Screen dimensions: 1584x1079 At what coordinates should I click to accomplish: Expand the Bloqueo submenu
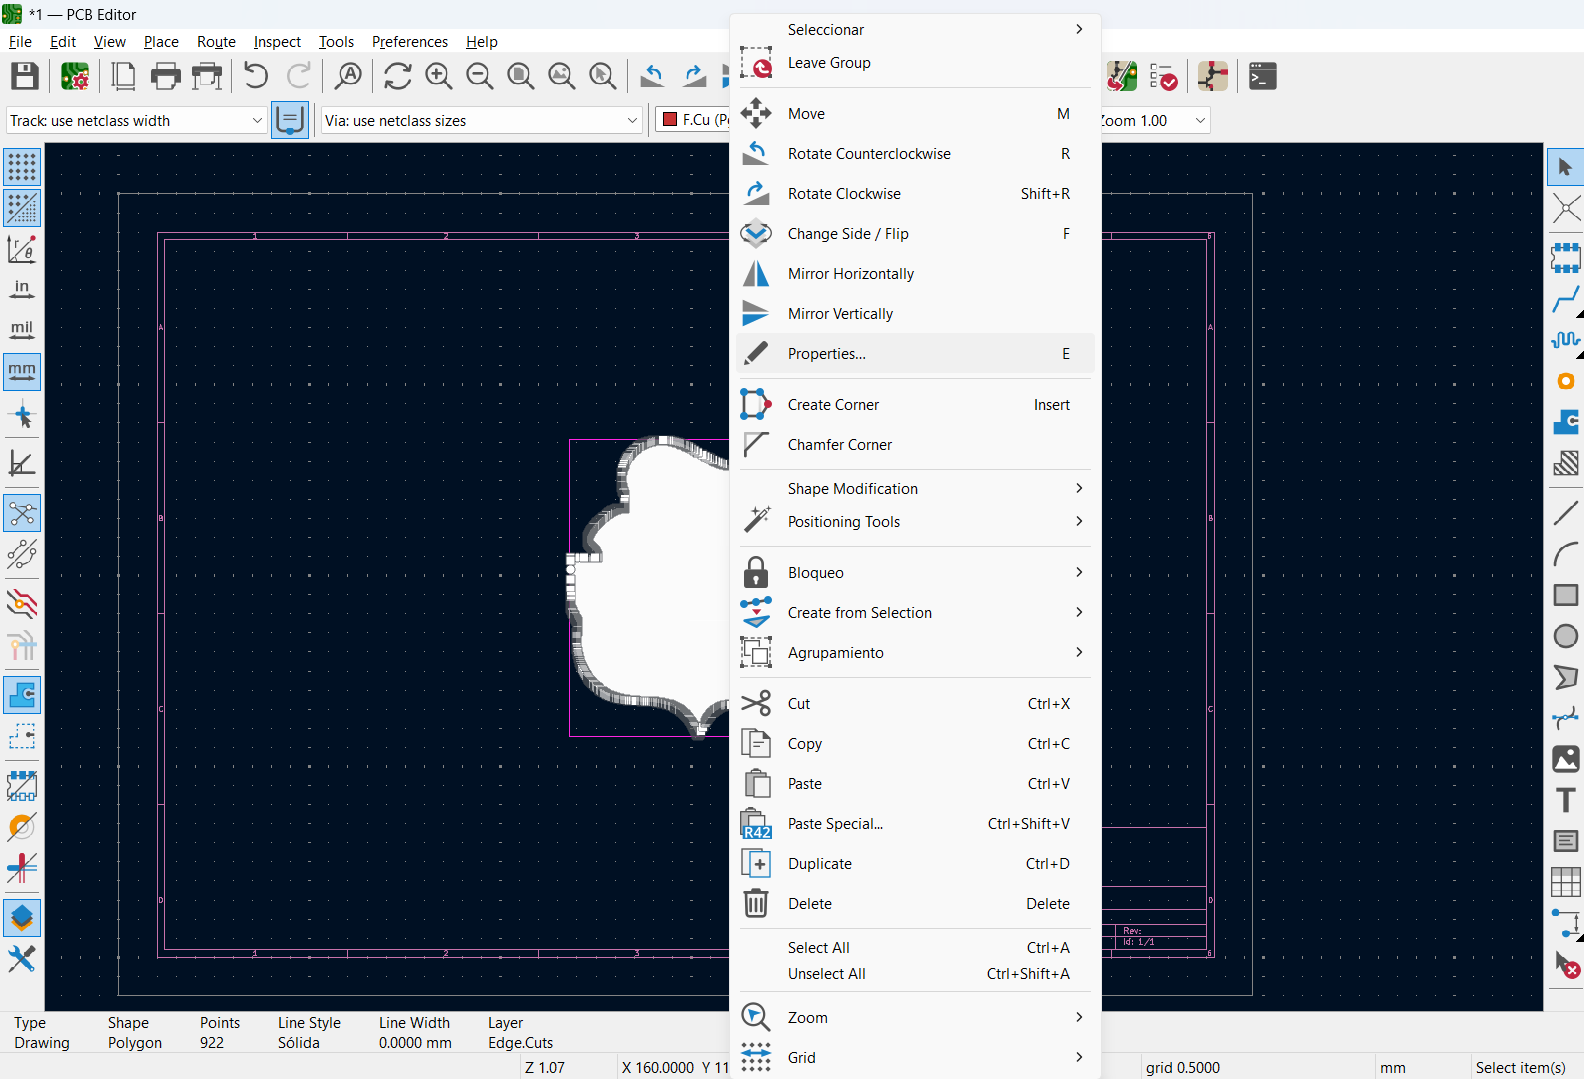(915, 573)
